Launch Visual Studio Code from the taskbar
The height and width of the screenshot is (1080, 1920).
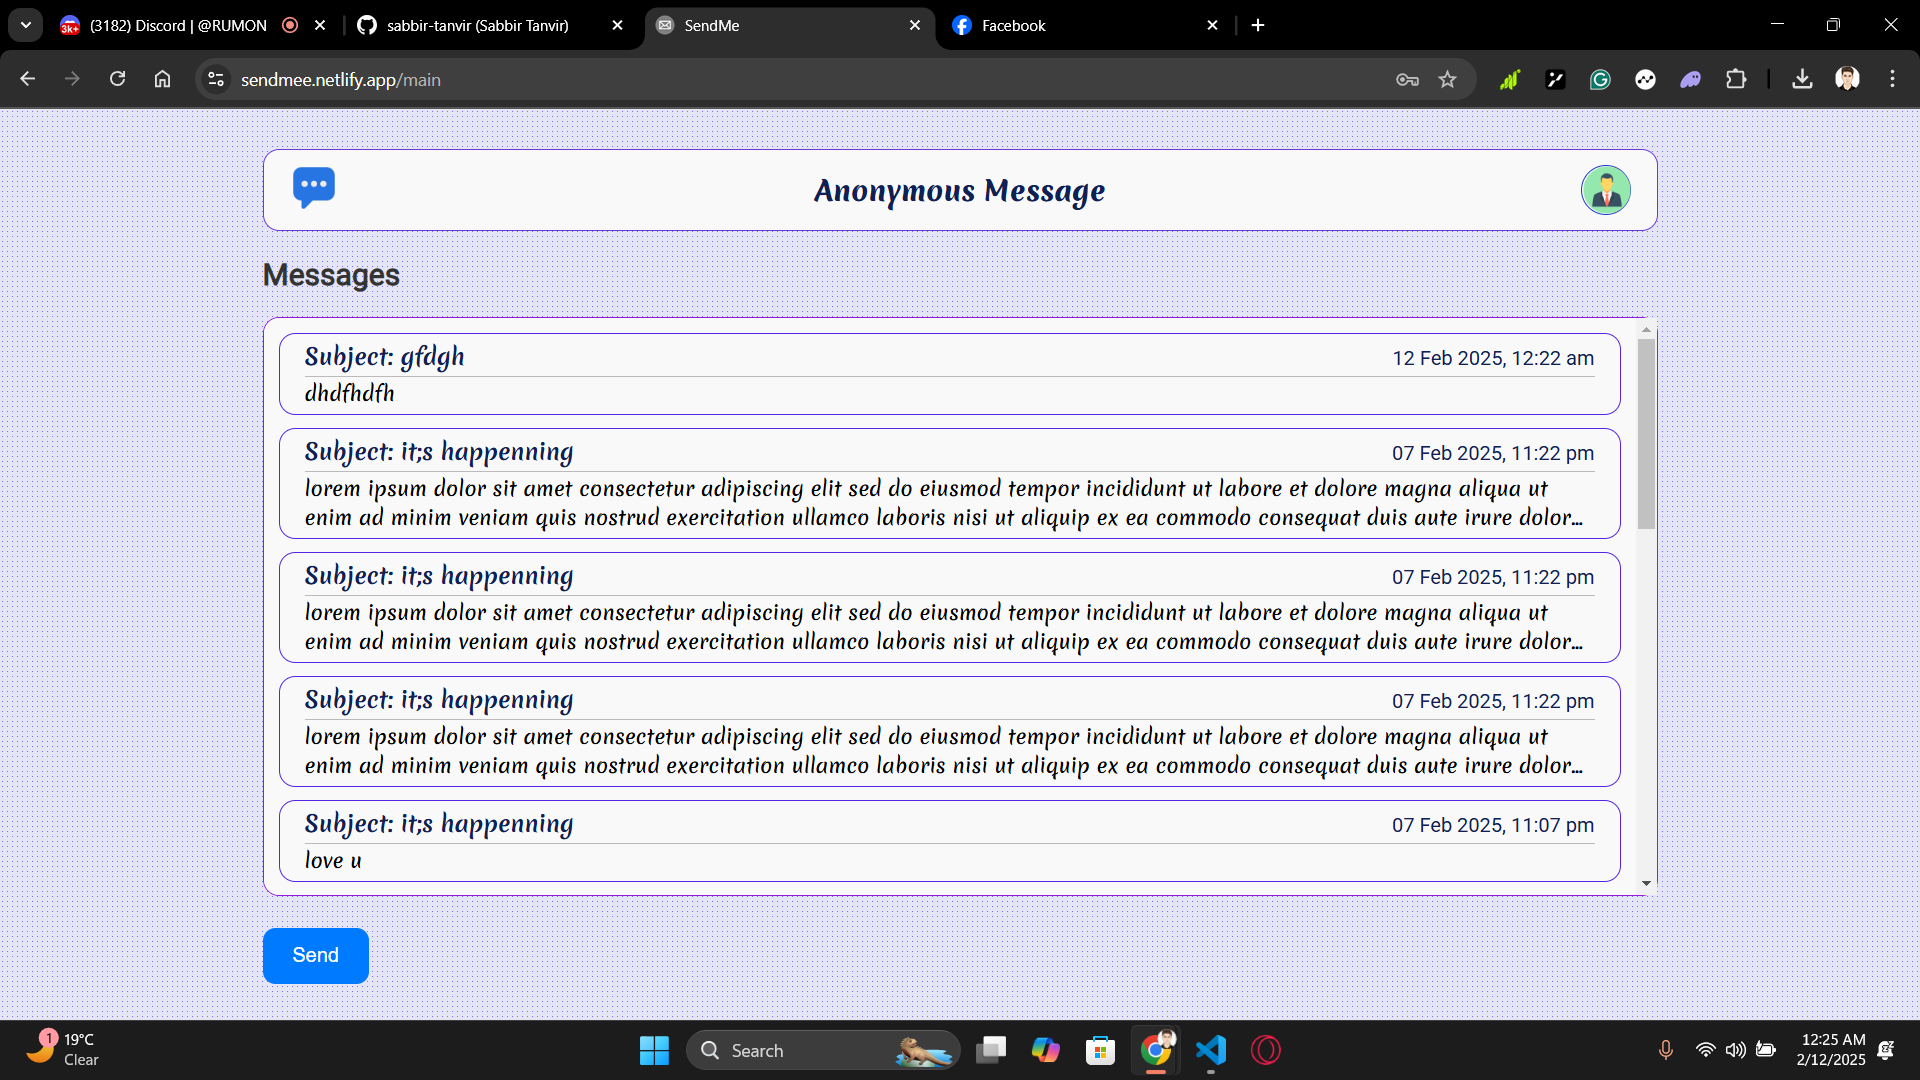tap(1210, 1050)
